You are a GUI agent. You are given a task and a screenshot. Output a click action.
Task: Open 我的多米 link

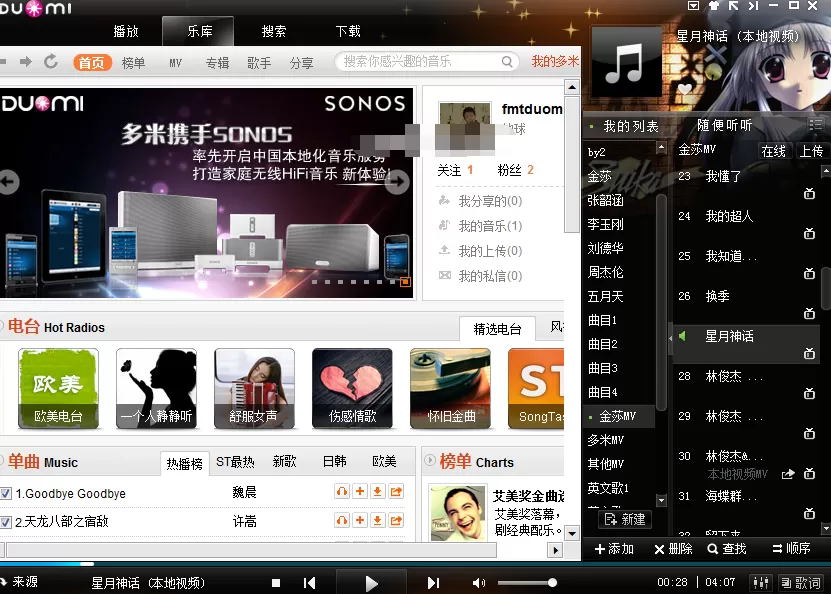point(555,61)
